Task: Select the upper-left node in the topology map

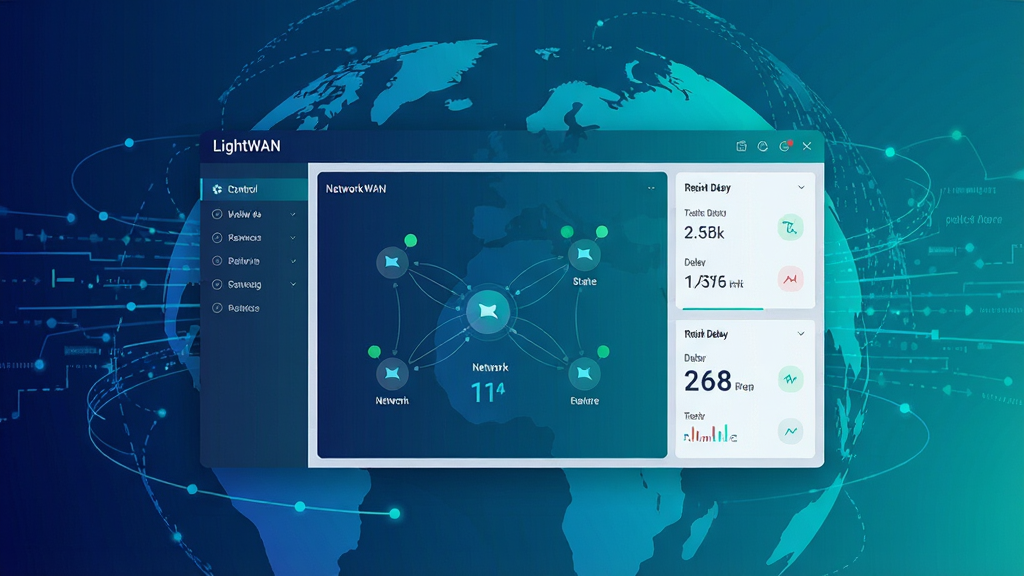Action: click(x=392, y=263)
